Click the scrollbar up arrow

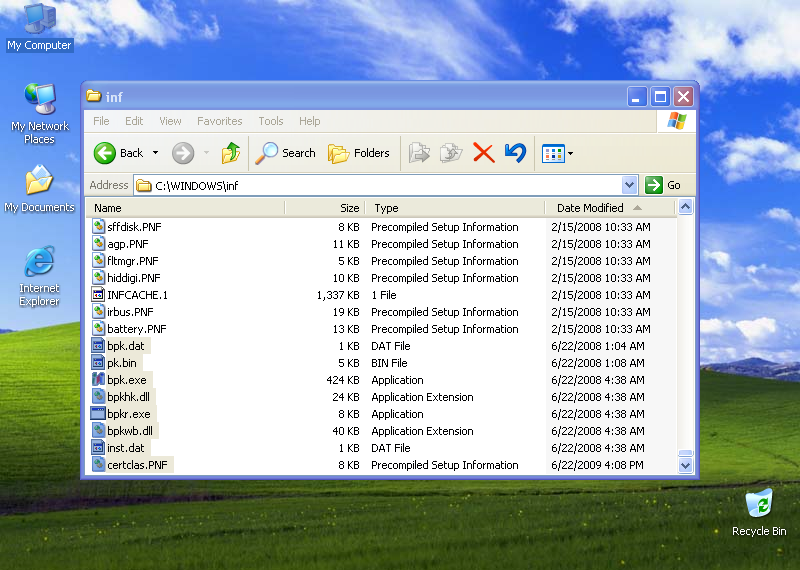[x=685, y=207]
